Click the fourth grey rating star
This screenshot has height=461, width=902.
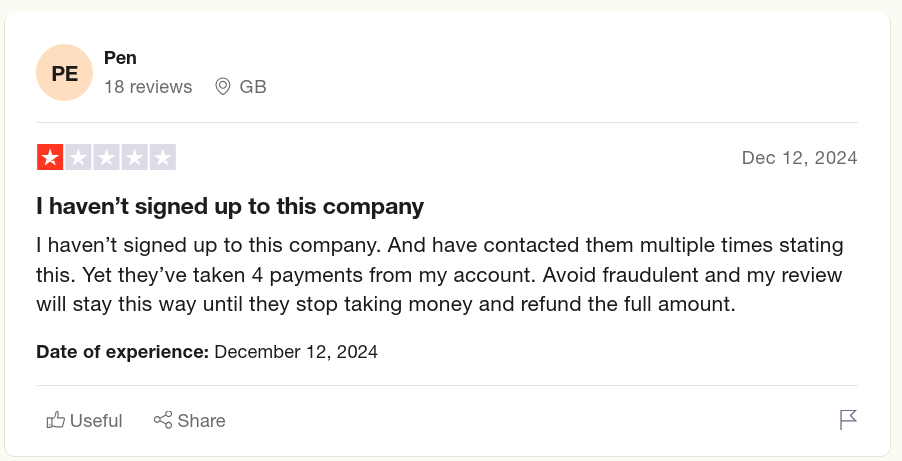pos(135,157)
